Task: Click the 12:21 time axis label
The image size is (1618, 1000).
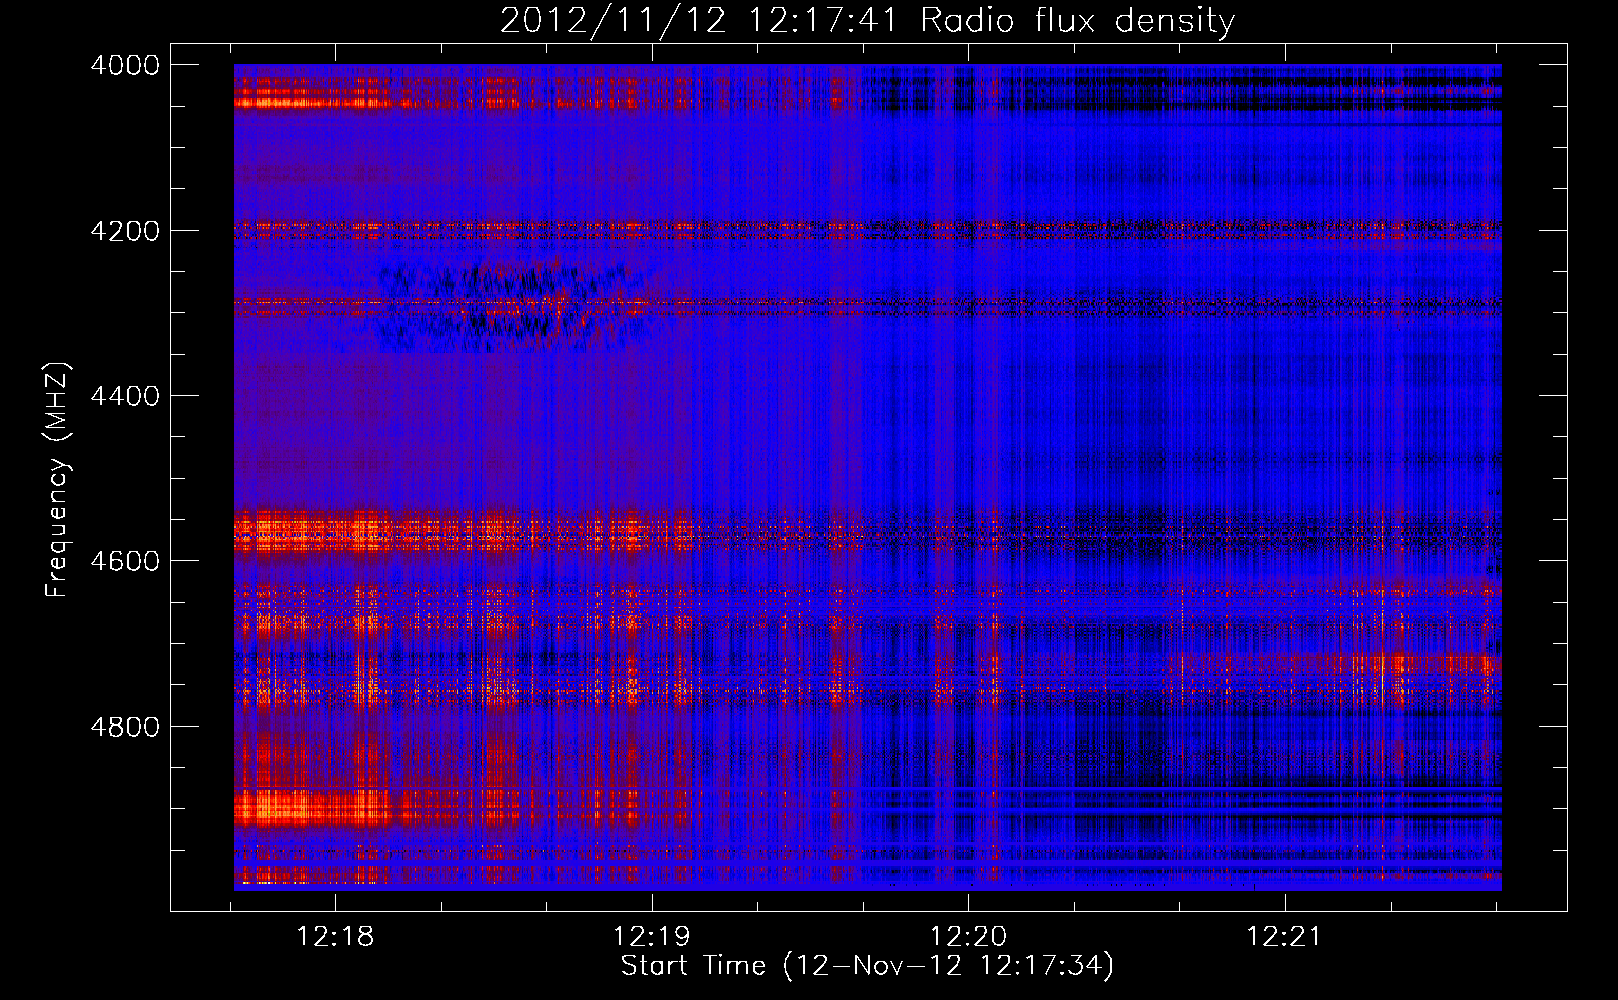Action: tap(1284, 937)
